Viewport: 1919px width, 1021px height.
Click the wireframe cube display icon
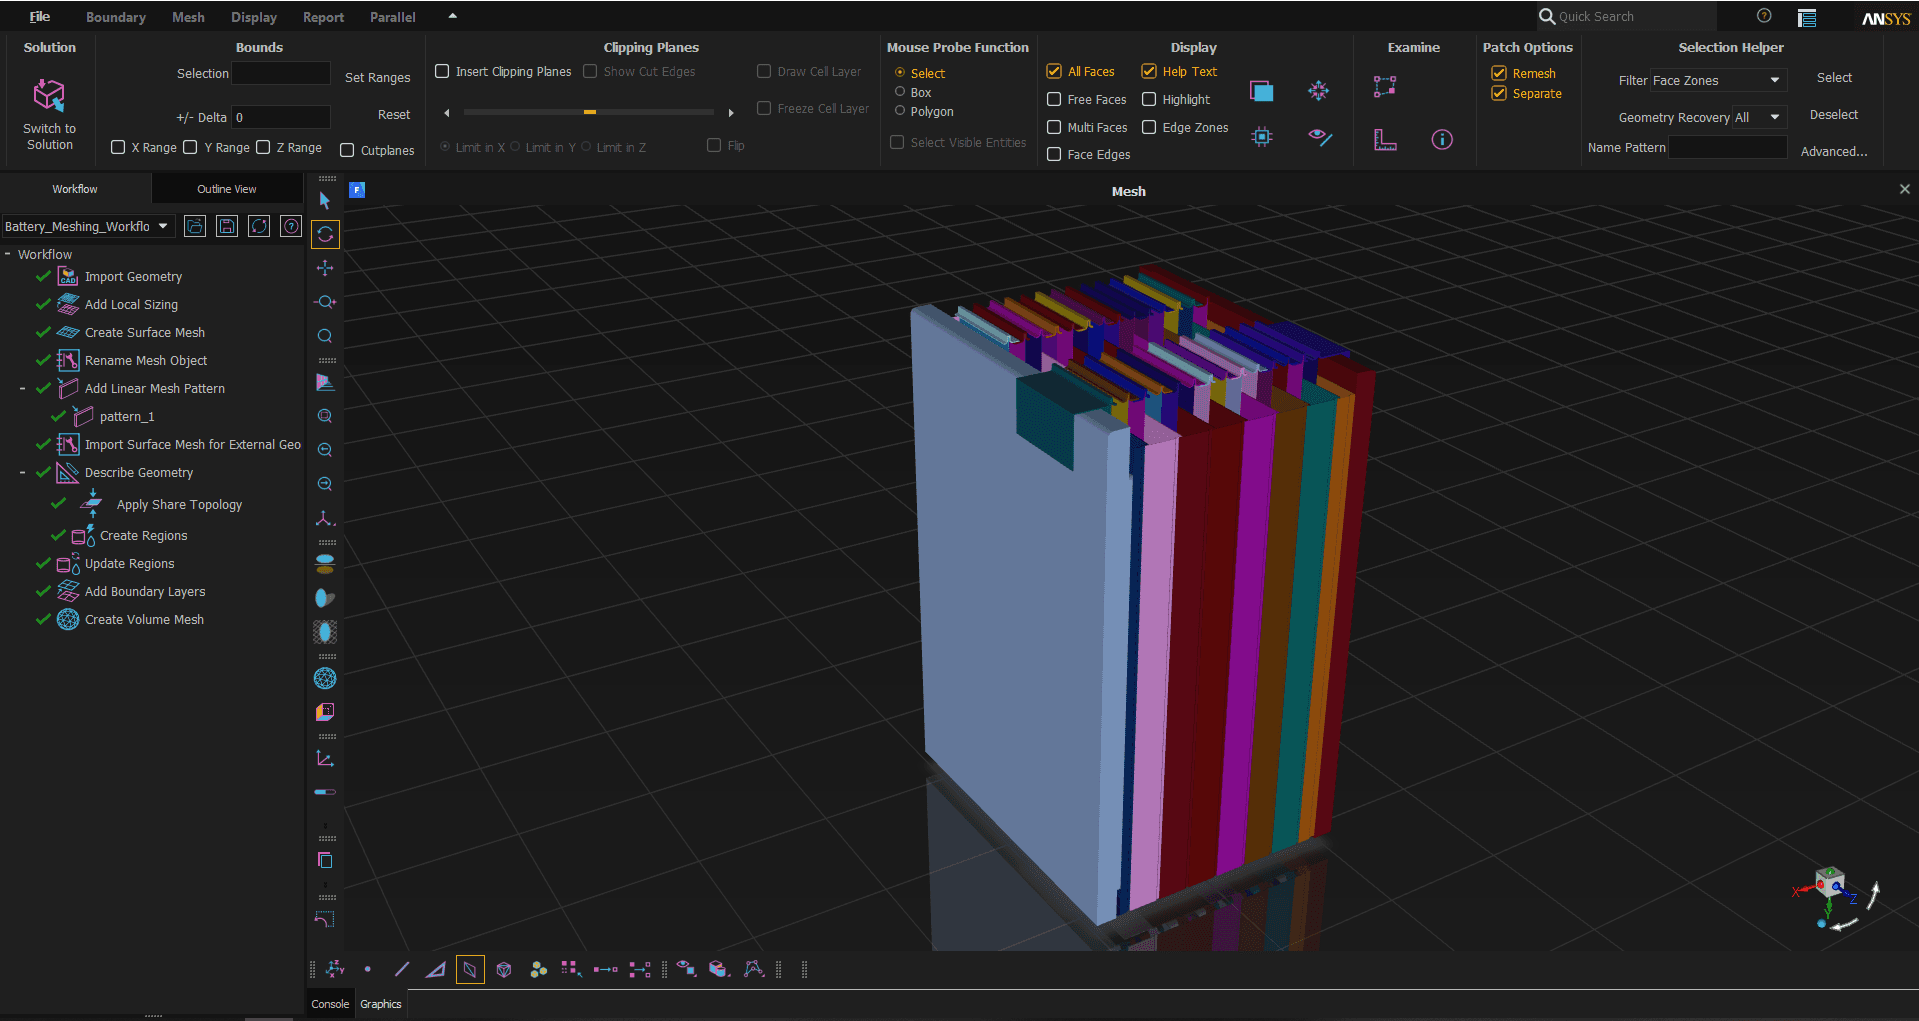[503, 968]
